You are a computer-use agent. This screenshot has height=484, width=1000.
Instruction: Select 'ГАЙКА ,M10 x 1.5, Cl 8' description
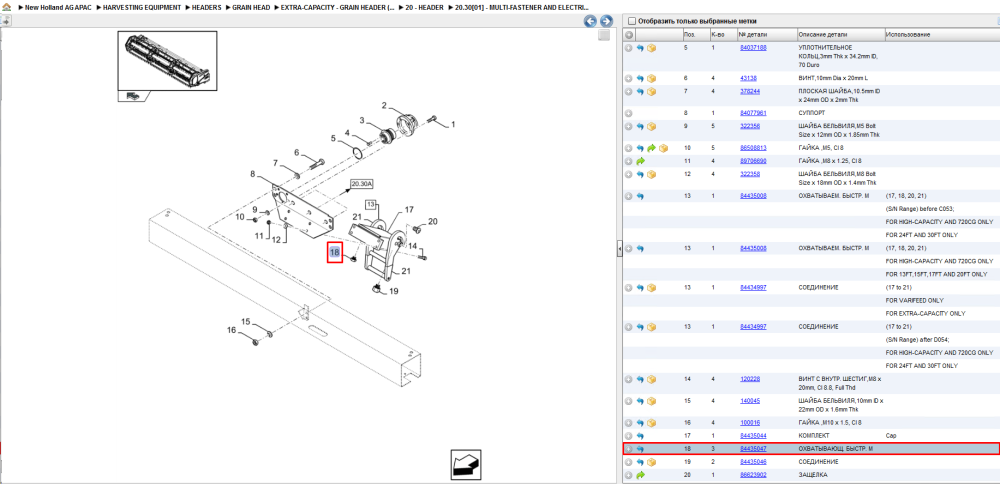pyautogui.click(x=830, y=423)
